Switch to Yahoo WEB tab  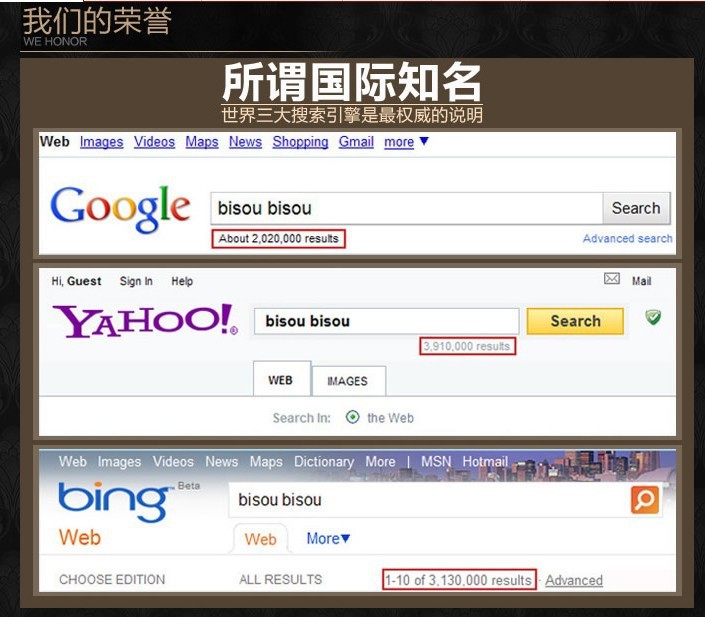pos(282,379)
